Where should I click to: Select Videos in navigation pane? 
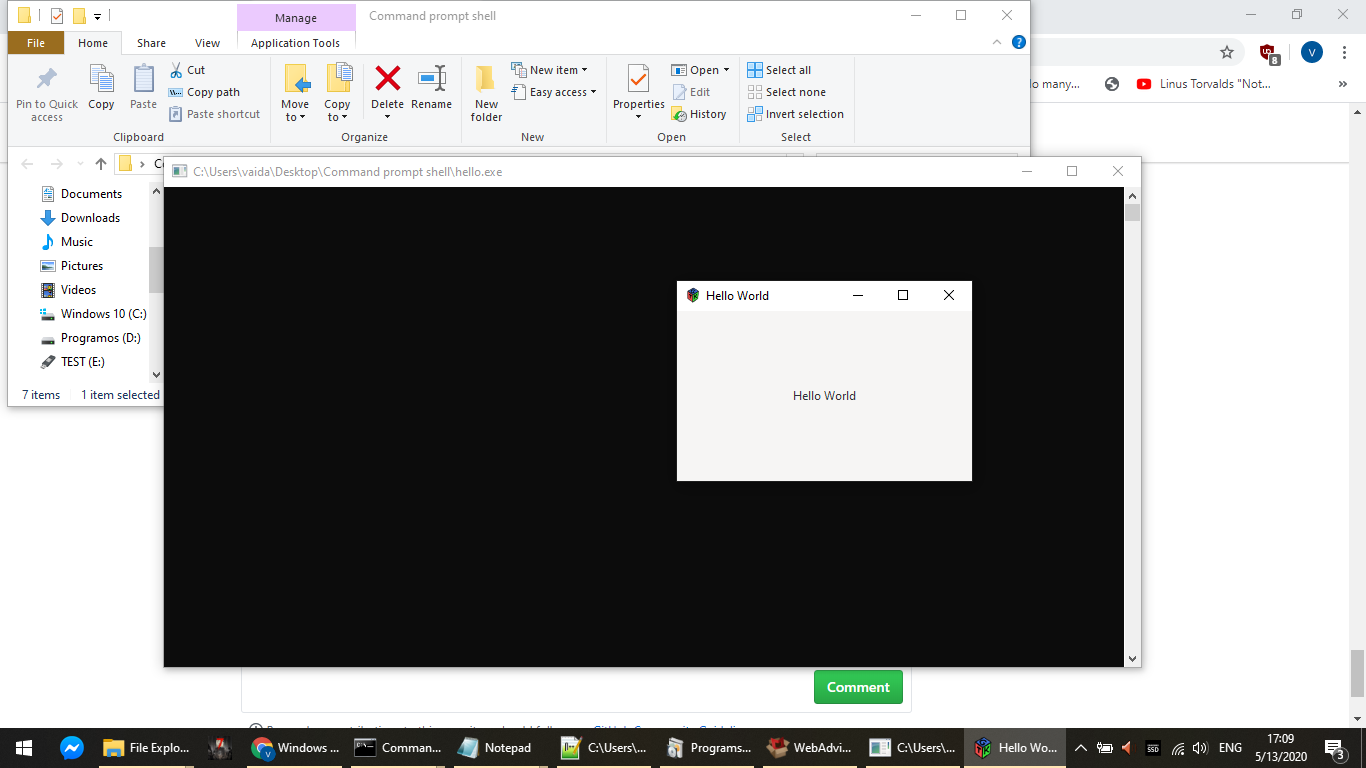68,290
